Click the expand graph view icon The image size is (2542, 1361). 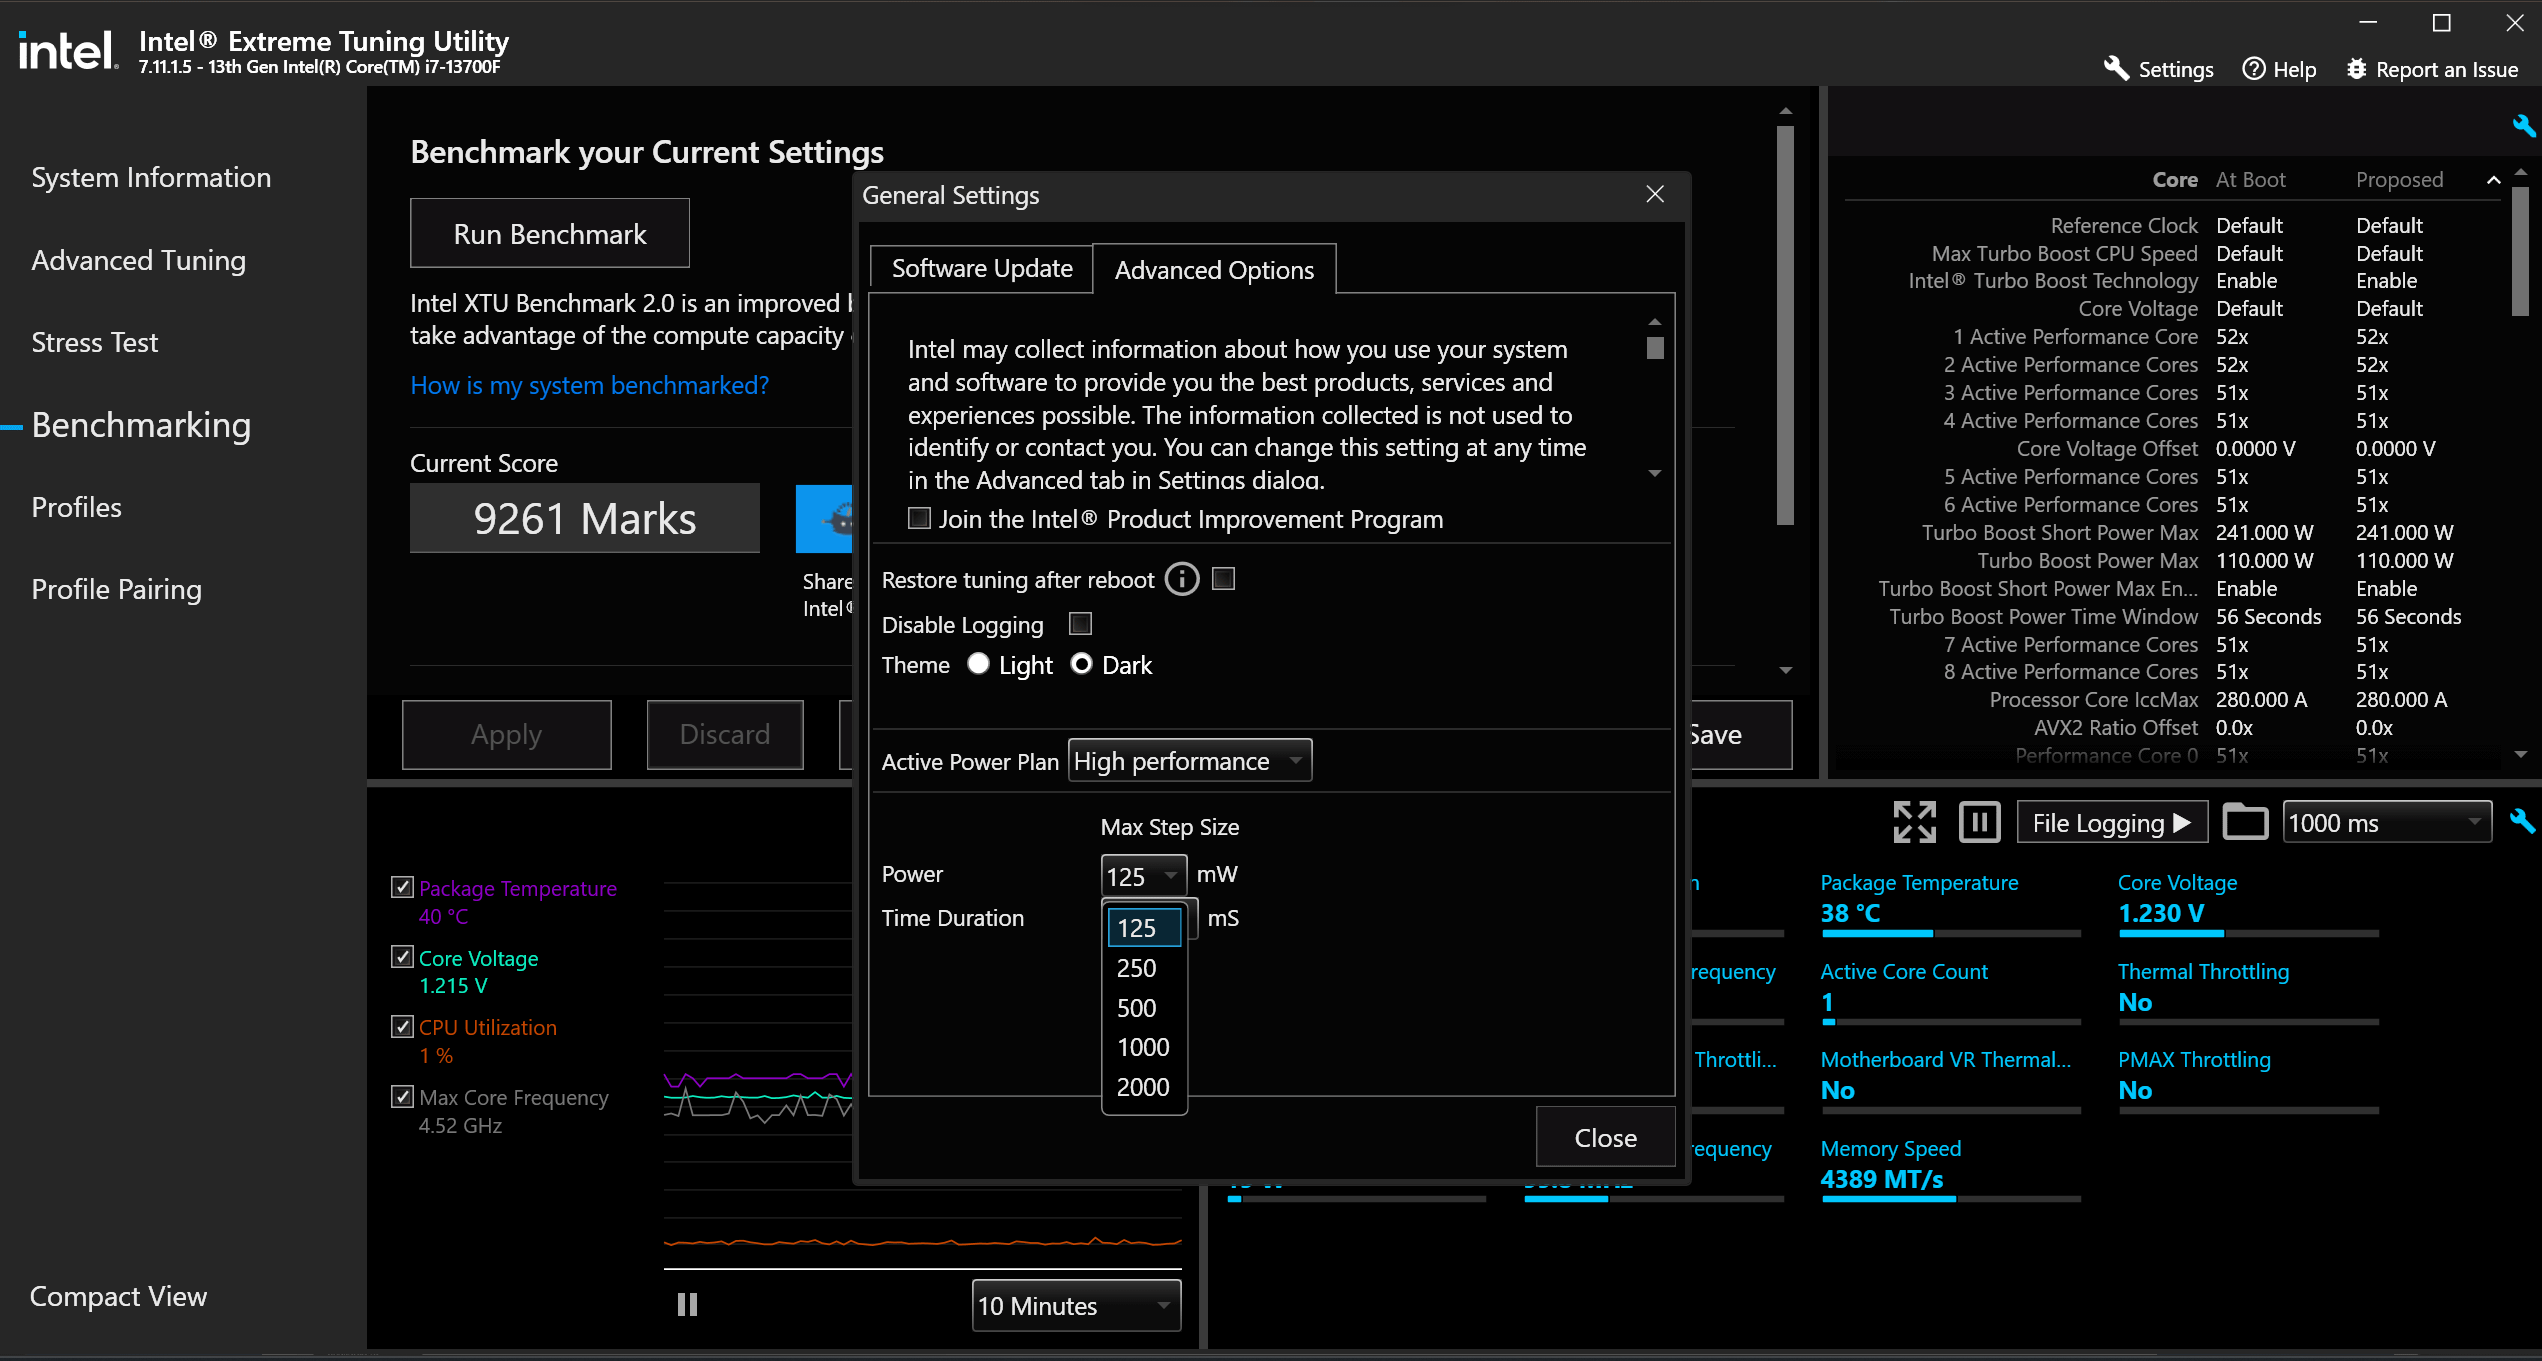1914,823
